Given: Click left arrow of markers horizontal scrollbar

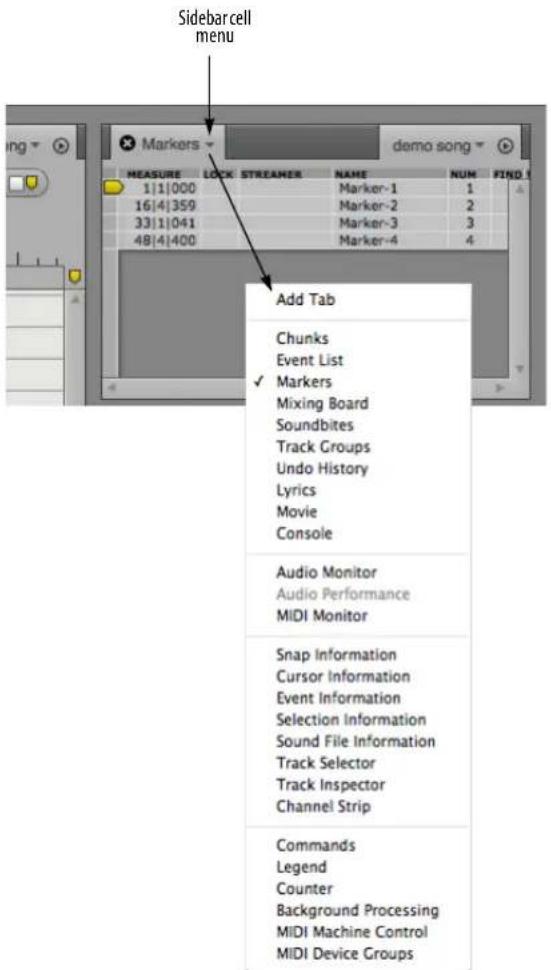Looking at the screenshot, I should coord(112,389).
